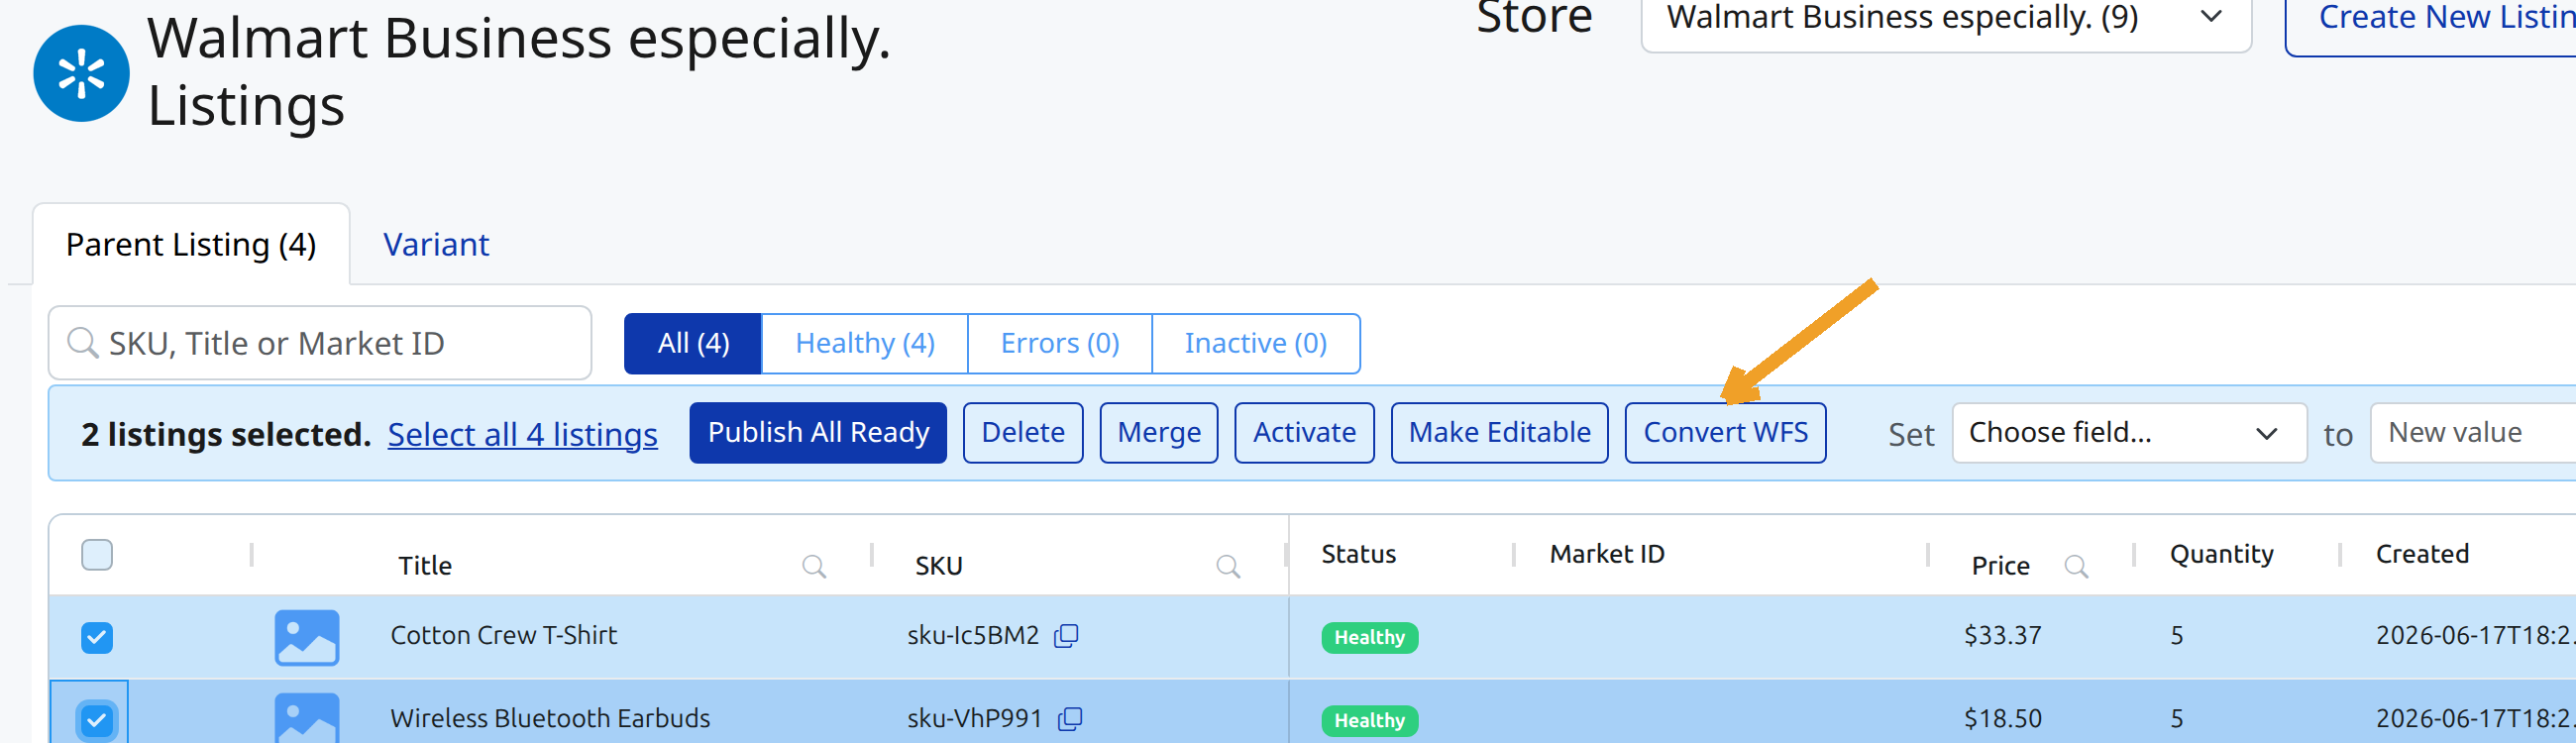The width and height of the screenshot is (2576, 743).
Task: Click created date of Wireless Bluetooth Earbuds
Action: 2475,718
